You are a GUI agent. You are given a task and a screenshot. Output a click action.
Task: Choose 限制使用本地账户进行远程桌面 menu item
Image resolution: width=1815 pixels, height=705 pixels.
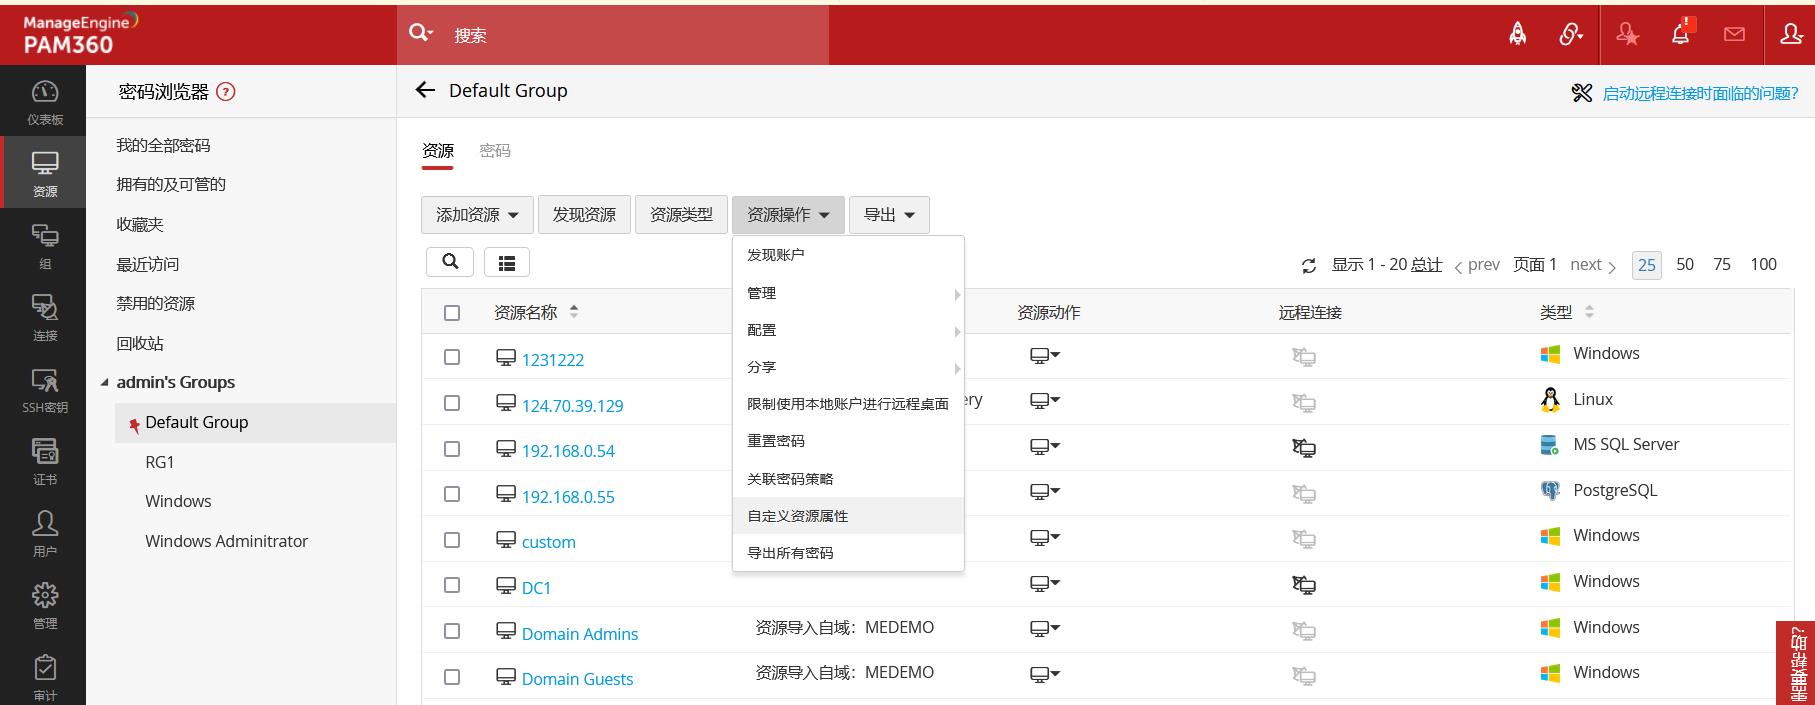(x=848, y=404)
